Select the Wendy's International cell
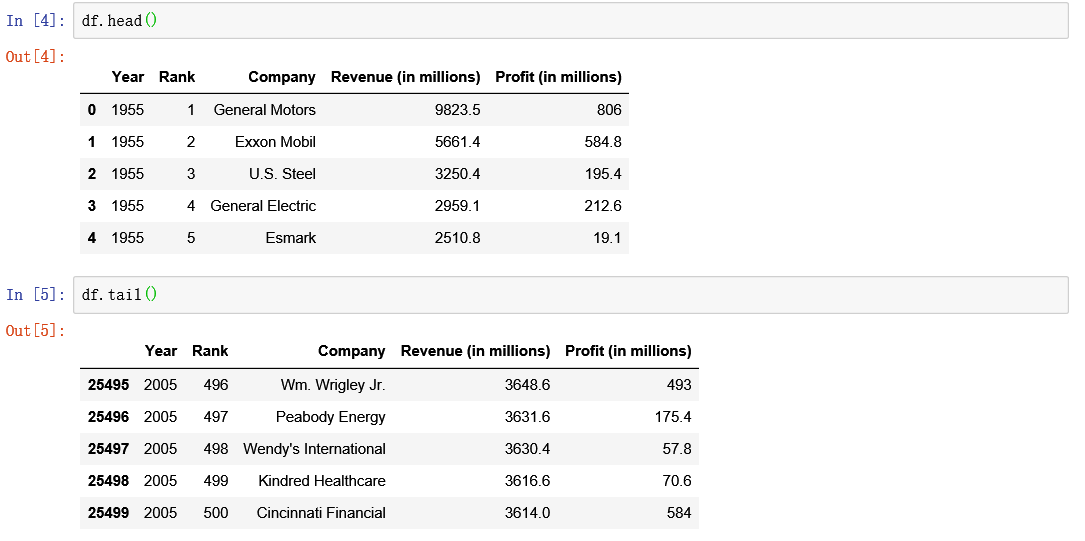The image size is (1085, 541). point(314,449)
